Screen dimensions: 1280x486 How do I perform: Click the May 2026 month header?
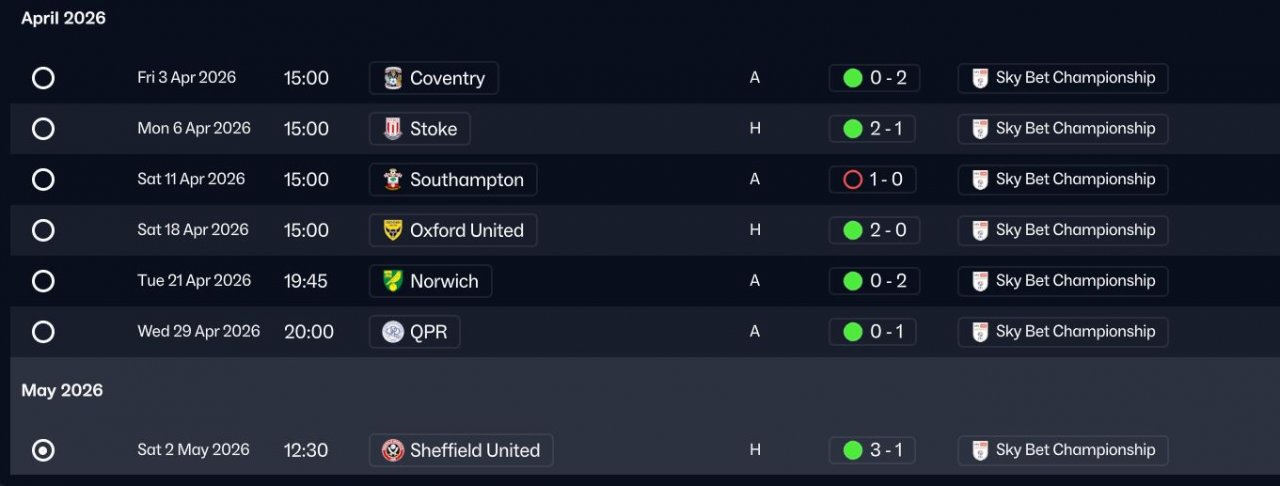point(62,390)
